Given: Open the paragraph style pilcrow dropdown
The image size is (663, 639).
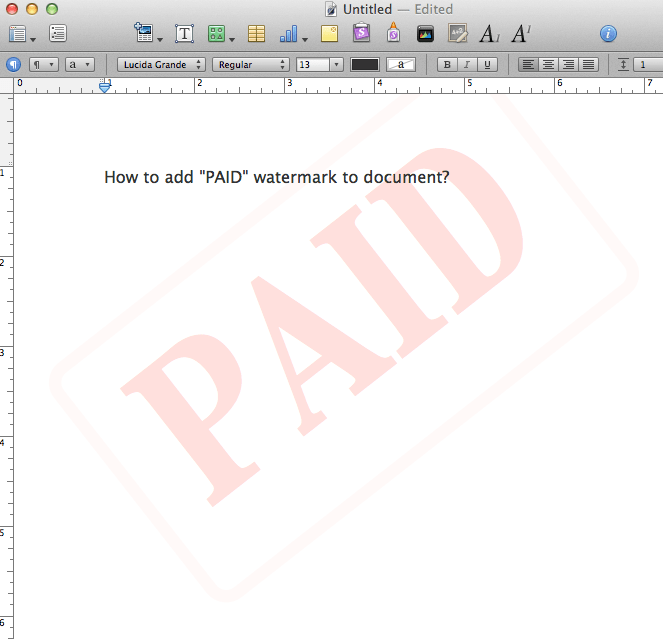Looking at the screenshot, I should coord(44,65).
